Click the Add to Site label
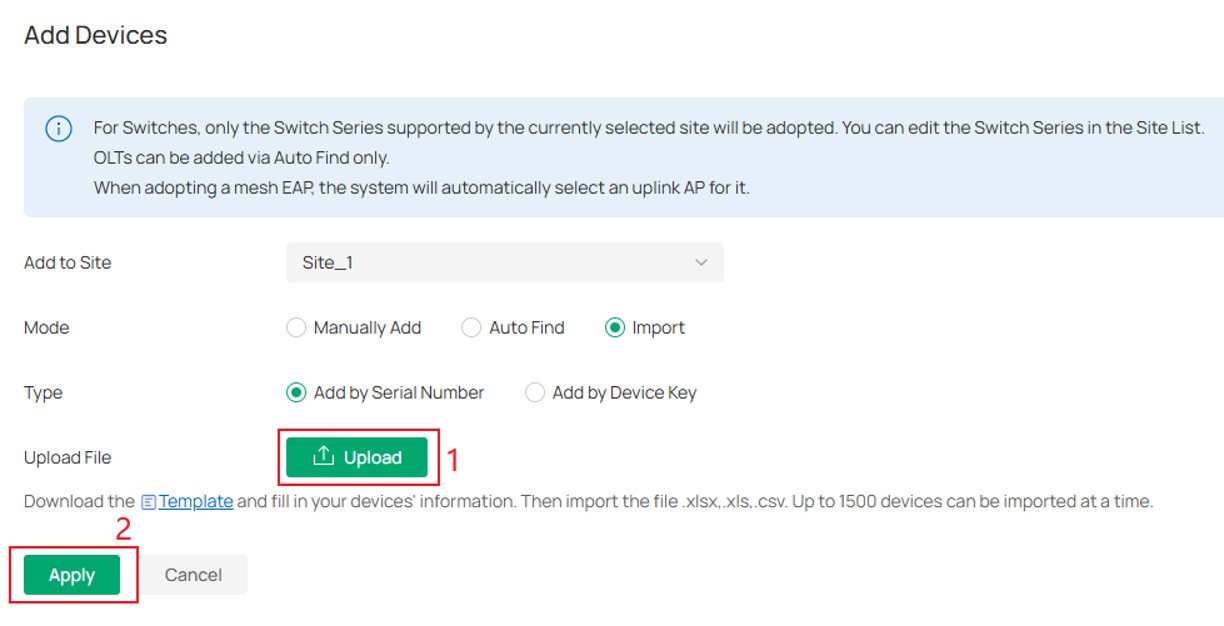Image resolution: width=1224 pixels, height=626 pixels. 68,263
